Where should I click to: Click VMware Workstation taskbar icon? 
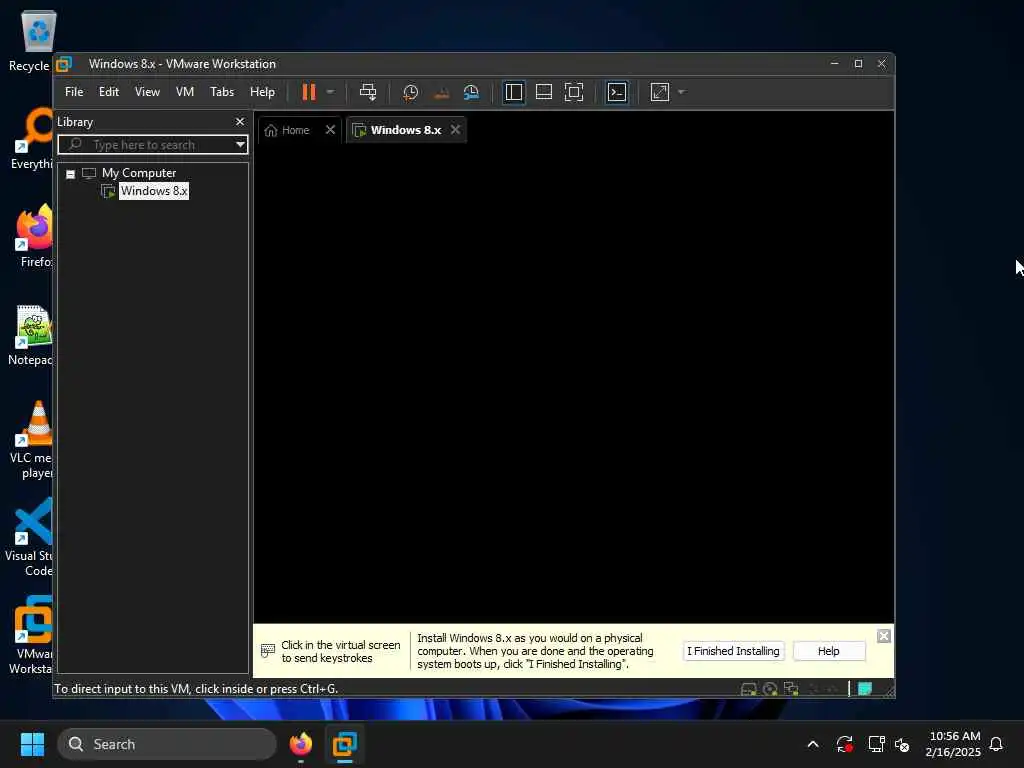[345, 744]
